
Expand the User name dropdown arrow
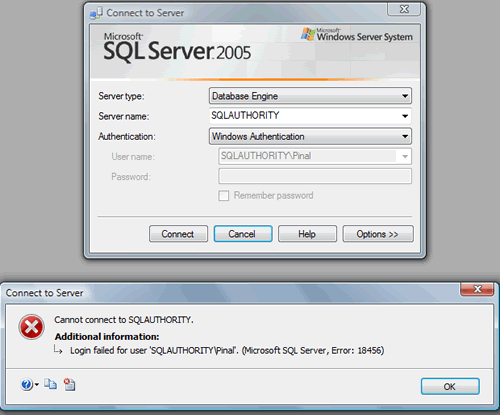[405, 156]
